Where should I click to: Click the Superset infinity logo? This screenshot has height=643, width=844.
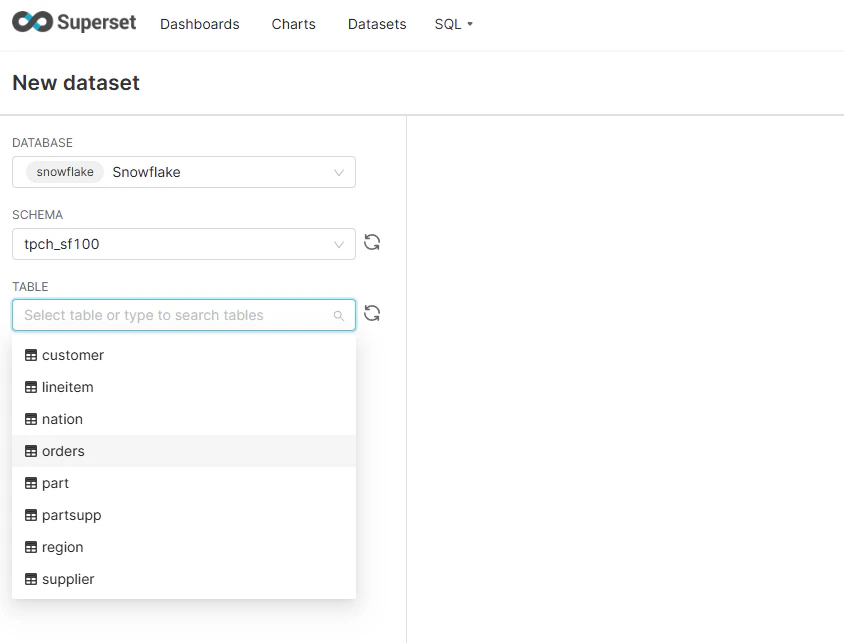(32, 22)
